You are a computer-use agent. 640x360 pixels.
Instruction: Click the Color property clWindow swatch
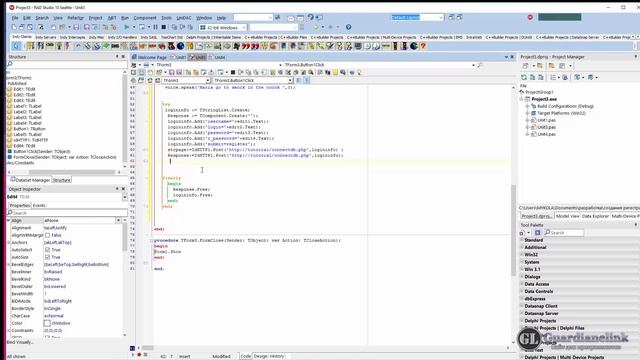[47, 323]
